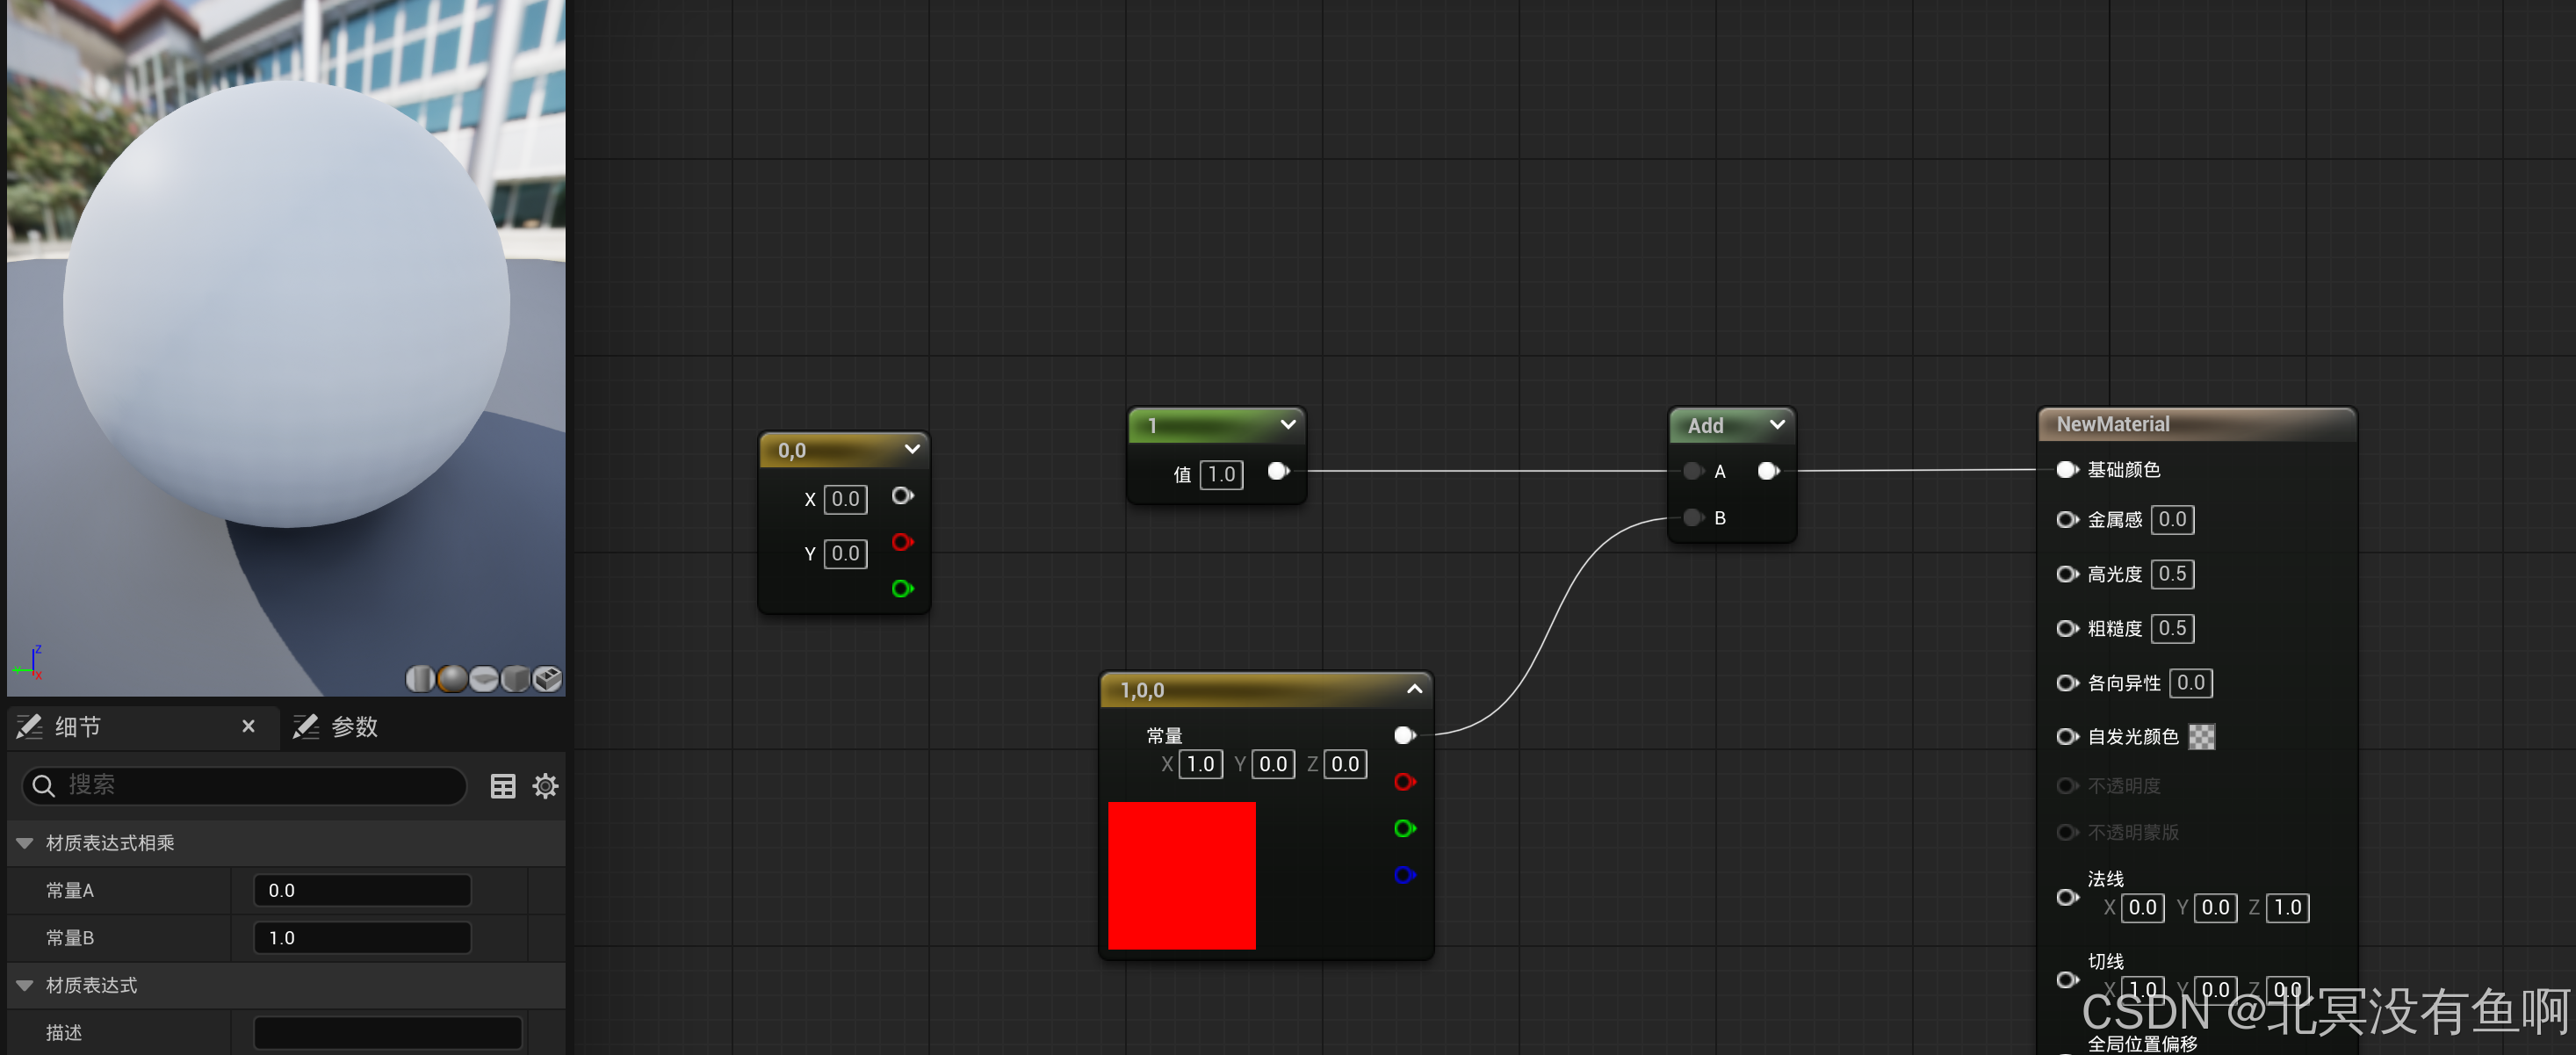The image size is (2576, 1055).
Task: Click search magnifier icon in details panel
Action: click(43, 786)
